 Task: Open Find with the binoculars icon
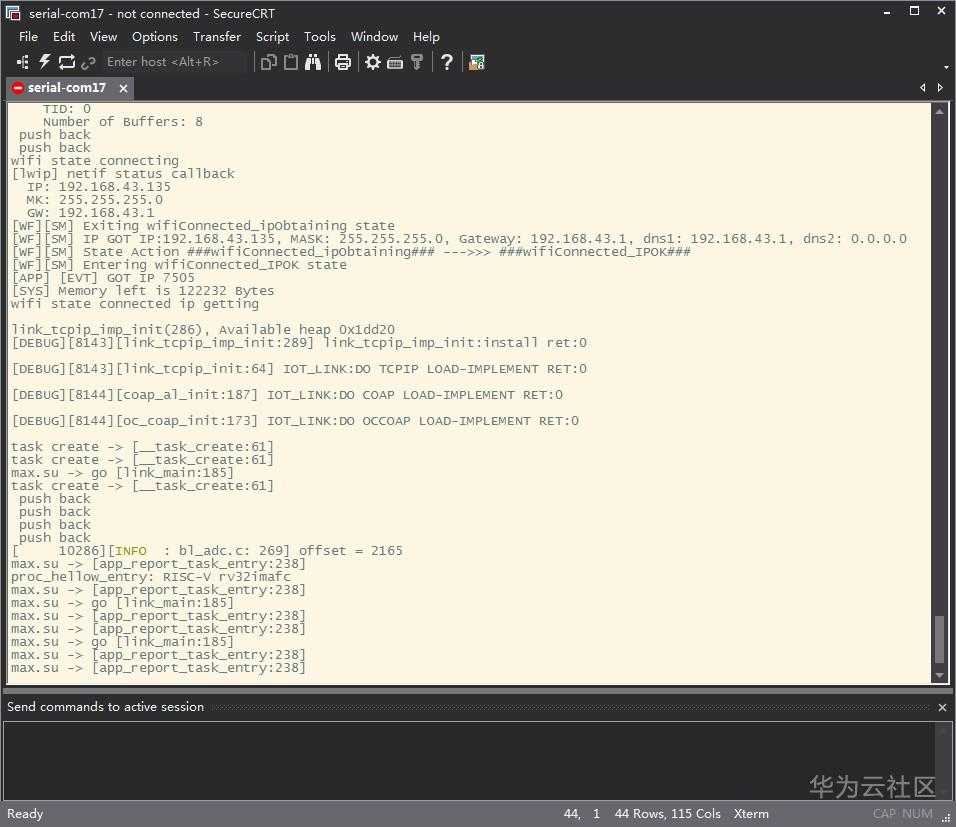pyautogui.click(x=313, y=62)
